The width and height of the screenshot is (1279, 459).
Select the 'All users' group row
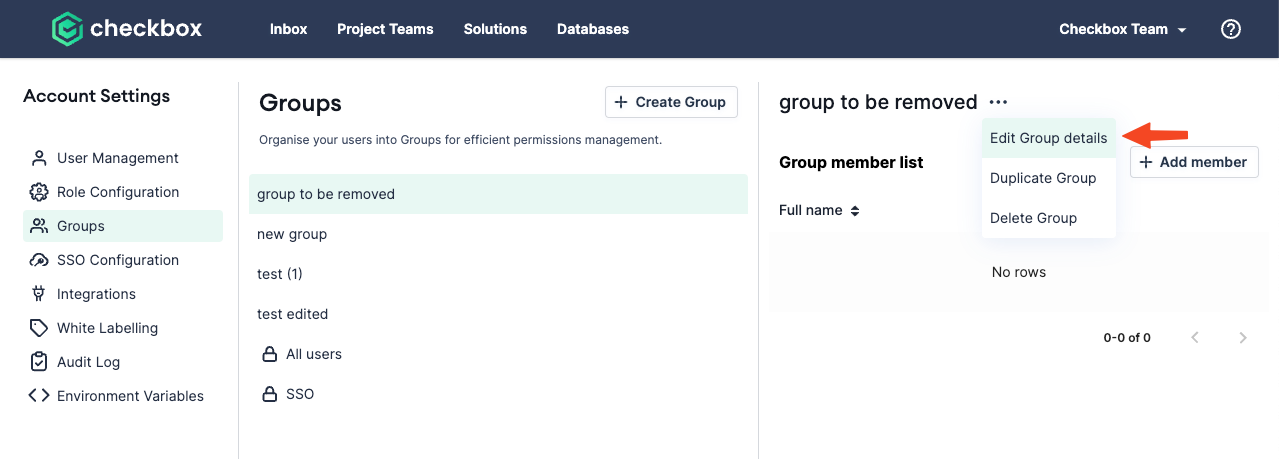click(x=498, y=354)
